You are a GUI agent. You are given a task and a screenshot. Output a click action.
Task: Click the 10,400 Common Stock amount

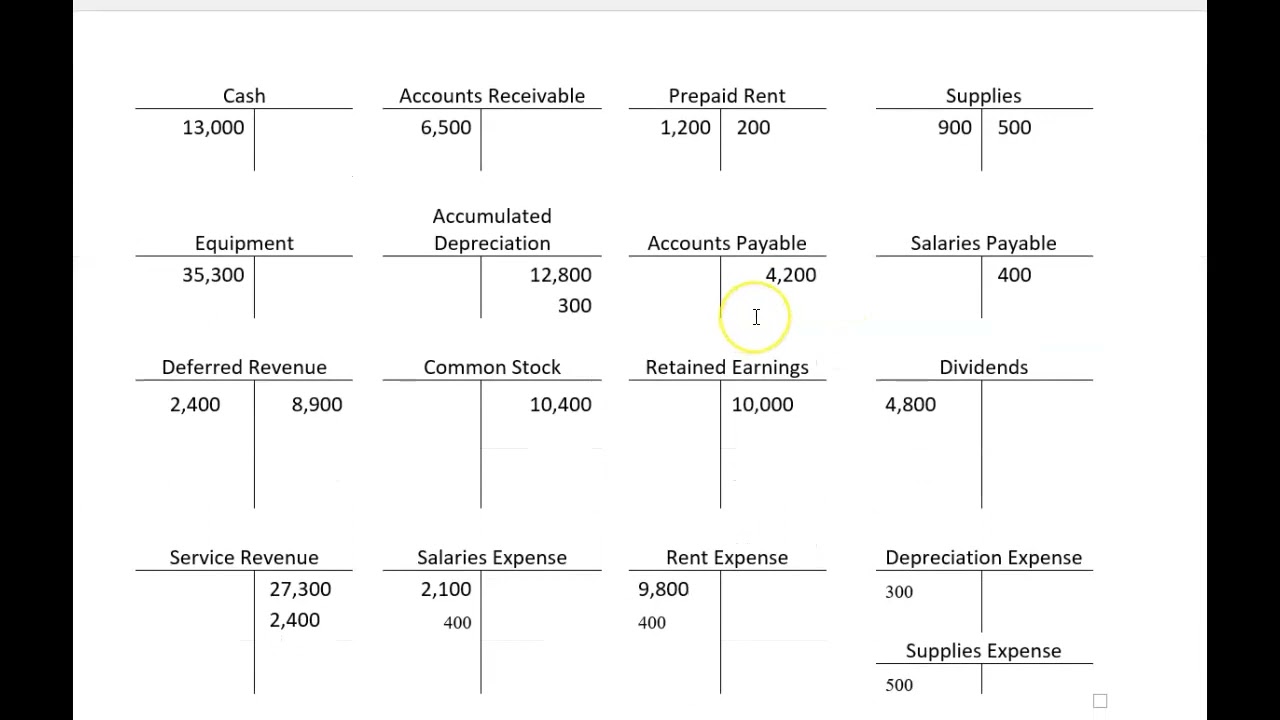click(x=560, y=404)
